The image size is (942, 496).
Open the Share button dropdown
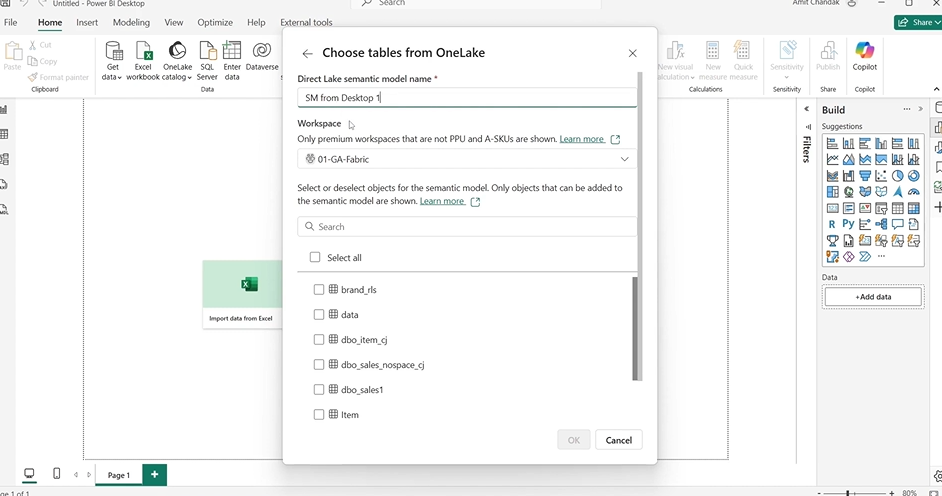coord(918,22)
